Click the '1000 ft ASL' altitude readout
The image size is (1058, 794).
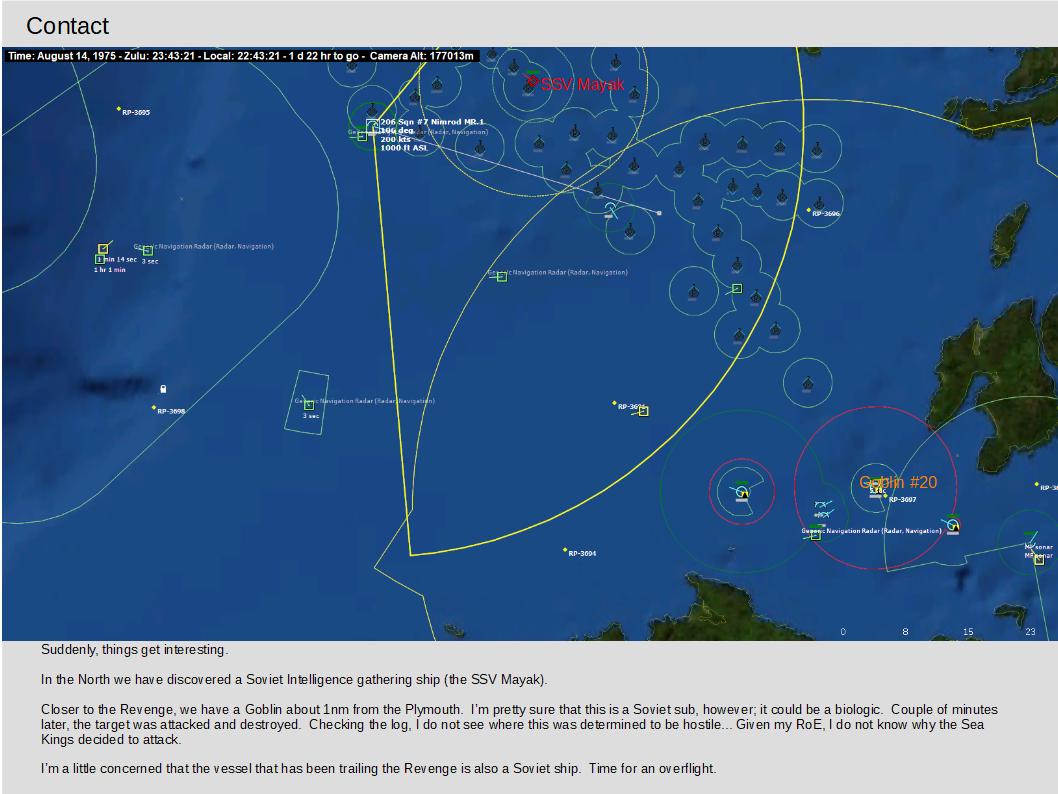[403, 148]
